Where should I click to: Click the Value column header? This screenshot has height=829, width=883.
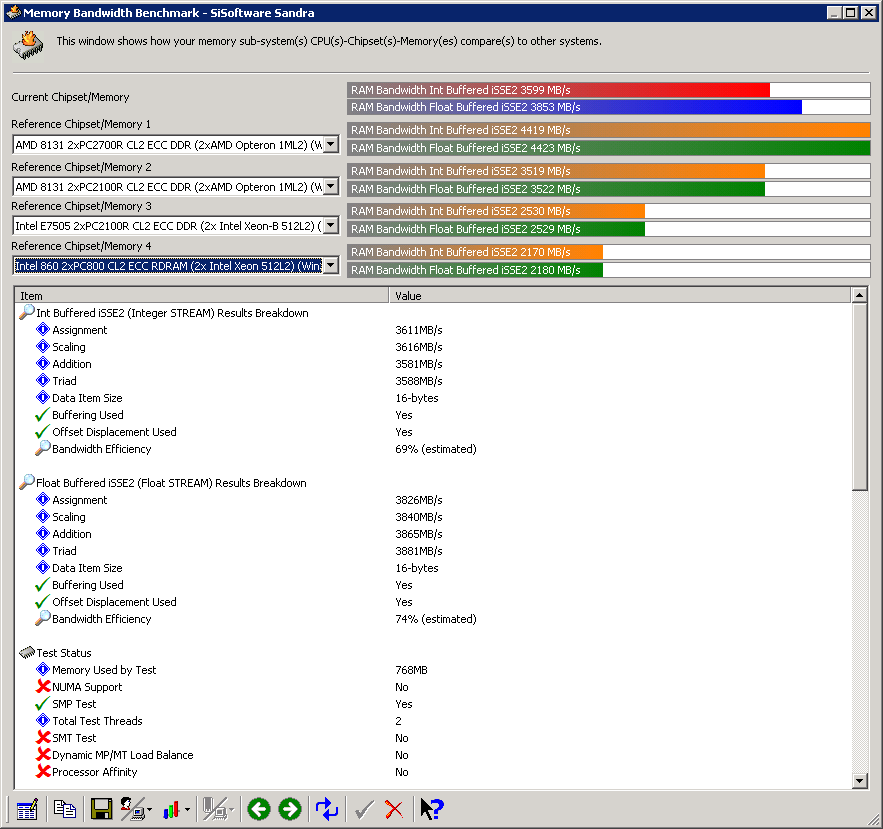click(x=620, y=296)
